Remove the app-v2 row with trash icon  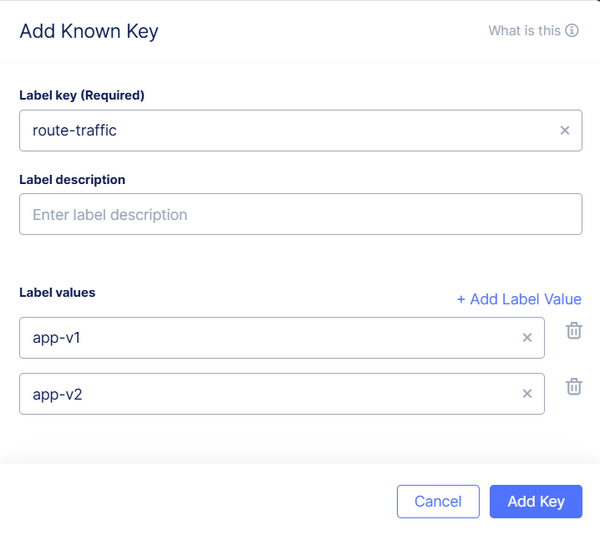click(574, 386)
